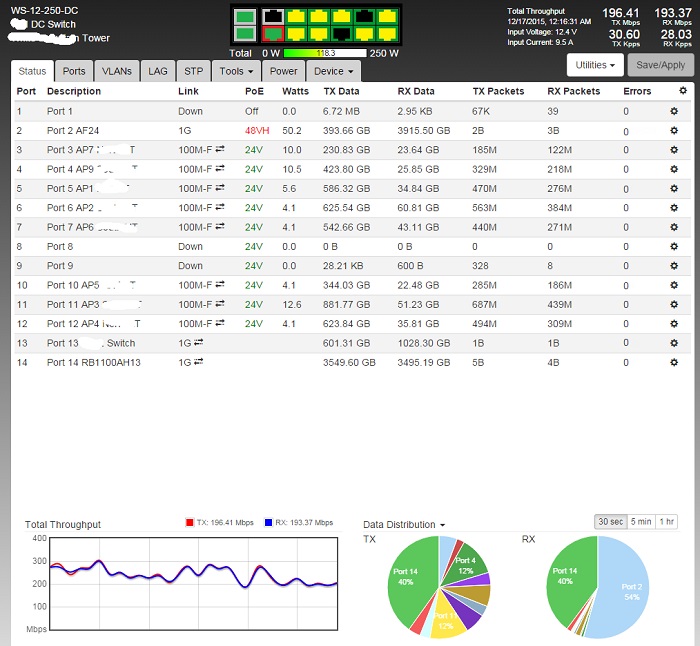Click the red TX legend swatch
The height and width of the screenshot is (646, 700).
[189, 522]
